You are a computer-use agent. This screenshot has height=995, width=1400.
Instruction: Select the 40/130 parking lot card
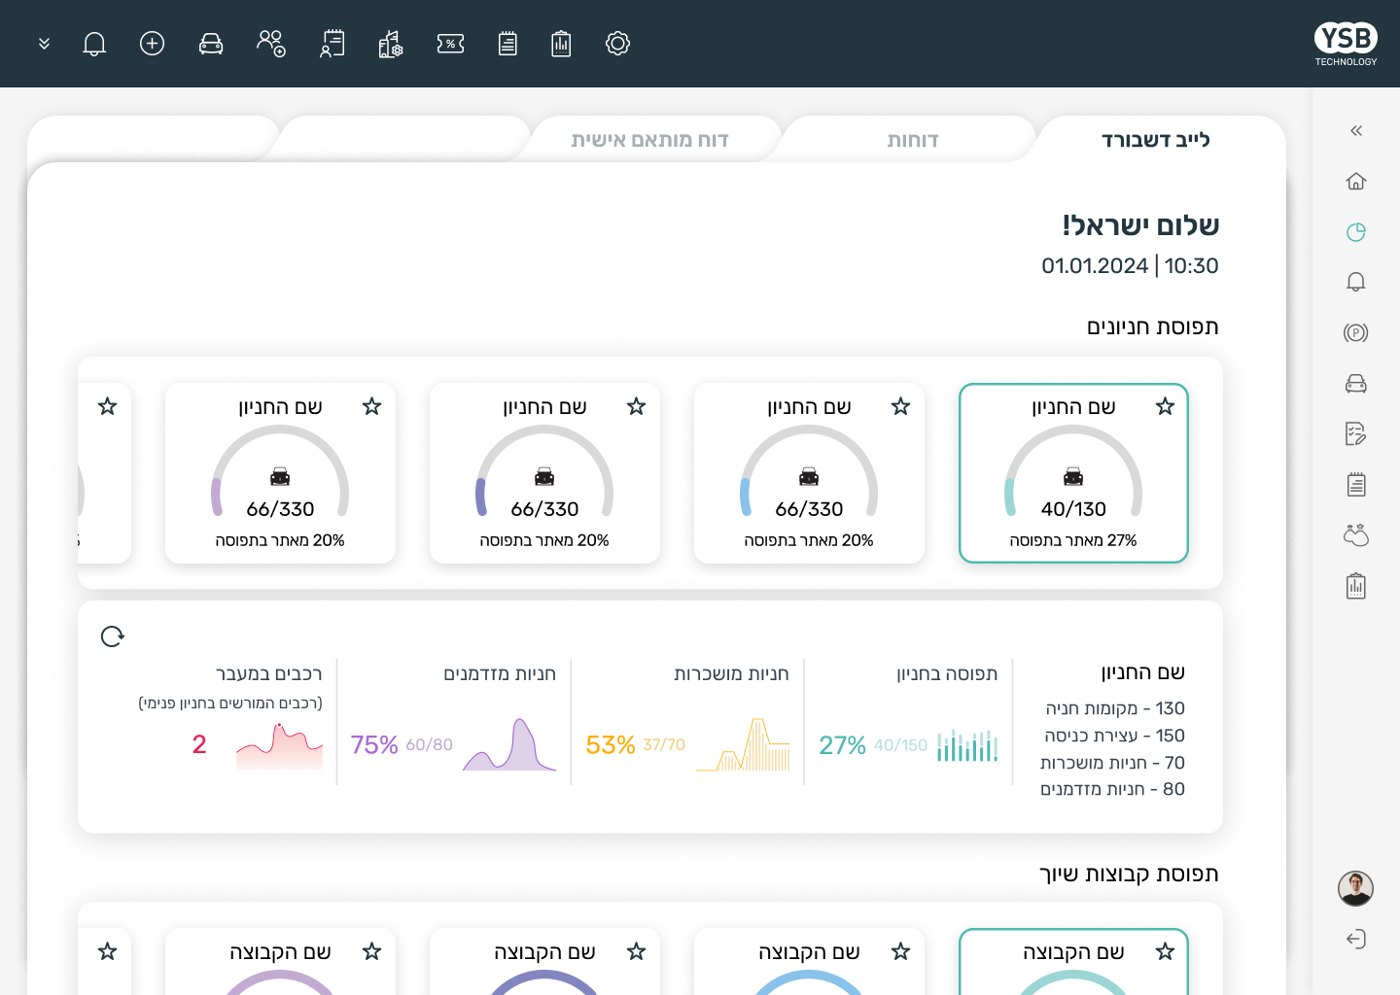click(1074, 473)
